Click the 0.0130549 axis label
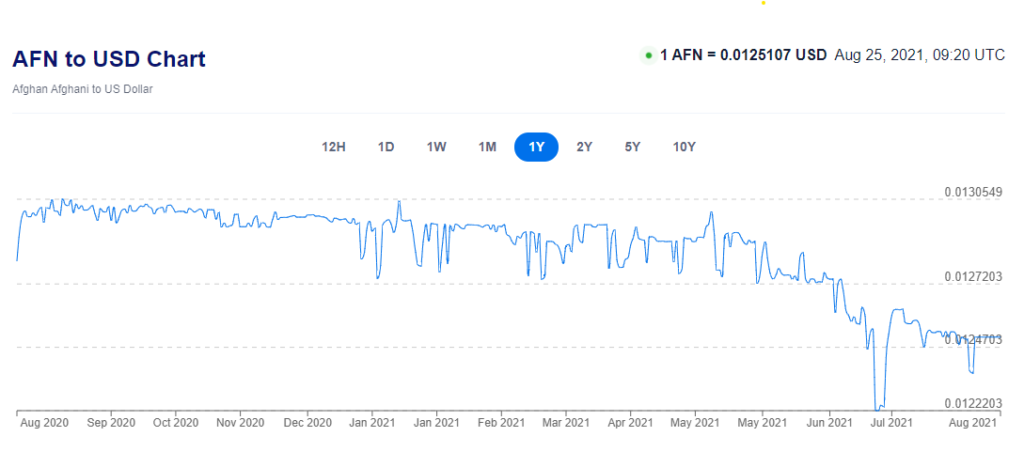The height and width of the screenshot is (452, 1024). 973,192
